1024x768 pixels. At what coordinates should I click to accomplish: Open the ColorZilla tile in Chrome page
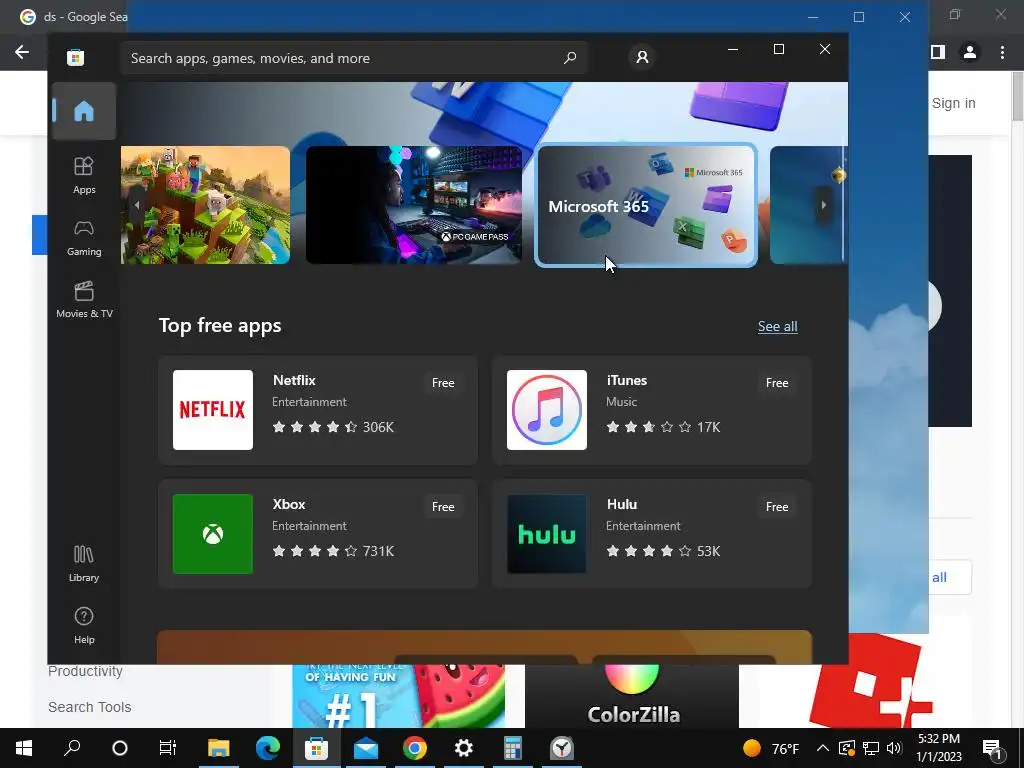tap(632, 696)
